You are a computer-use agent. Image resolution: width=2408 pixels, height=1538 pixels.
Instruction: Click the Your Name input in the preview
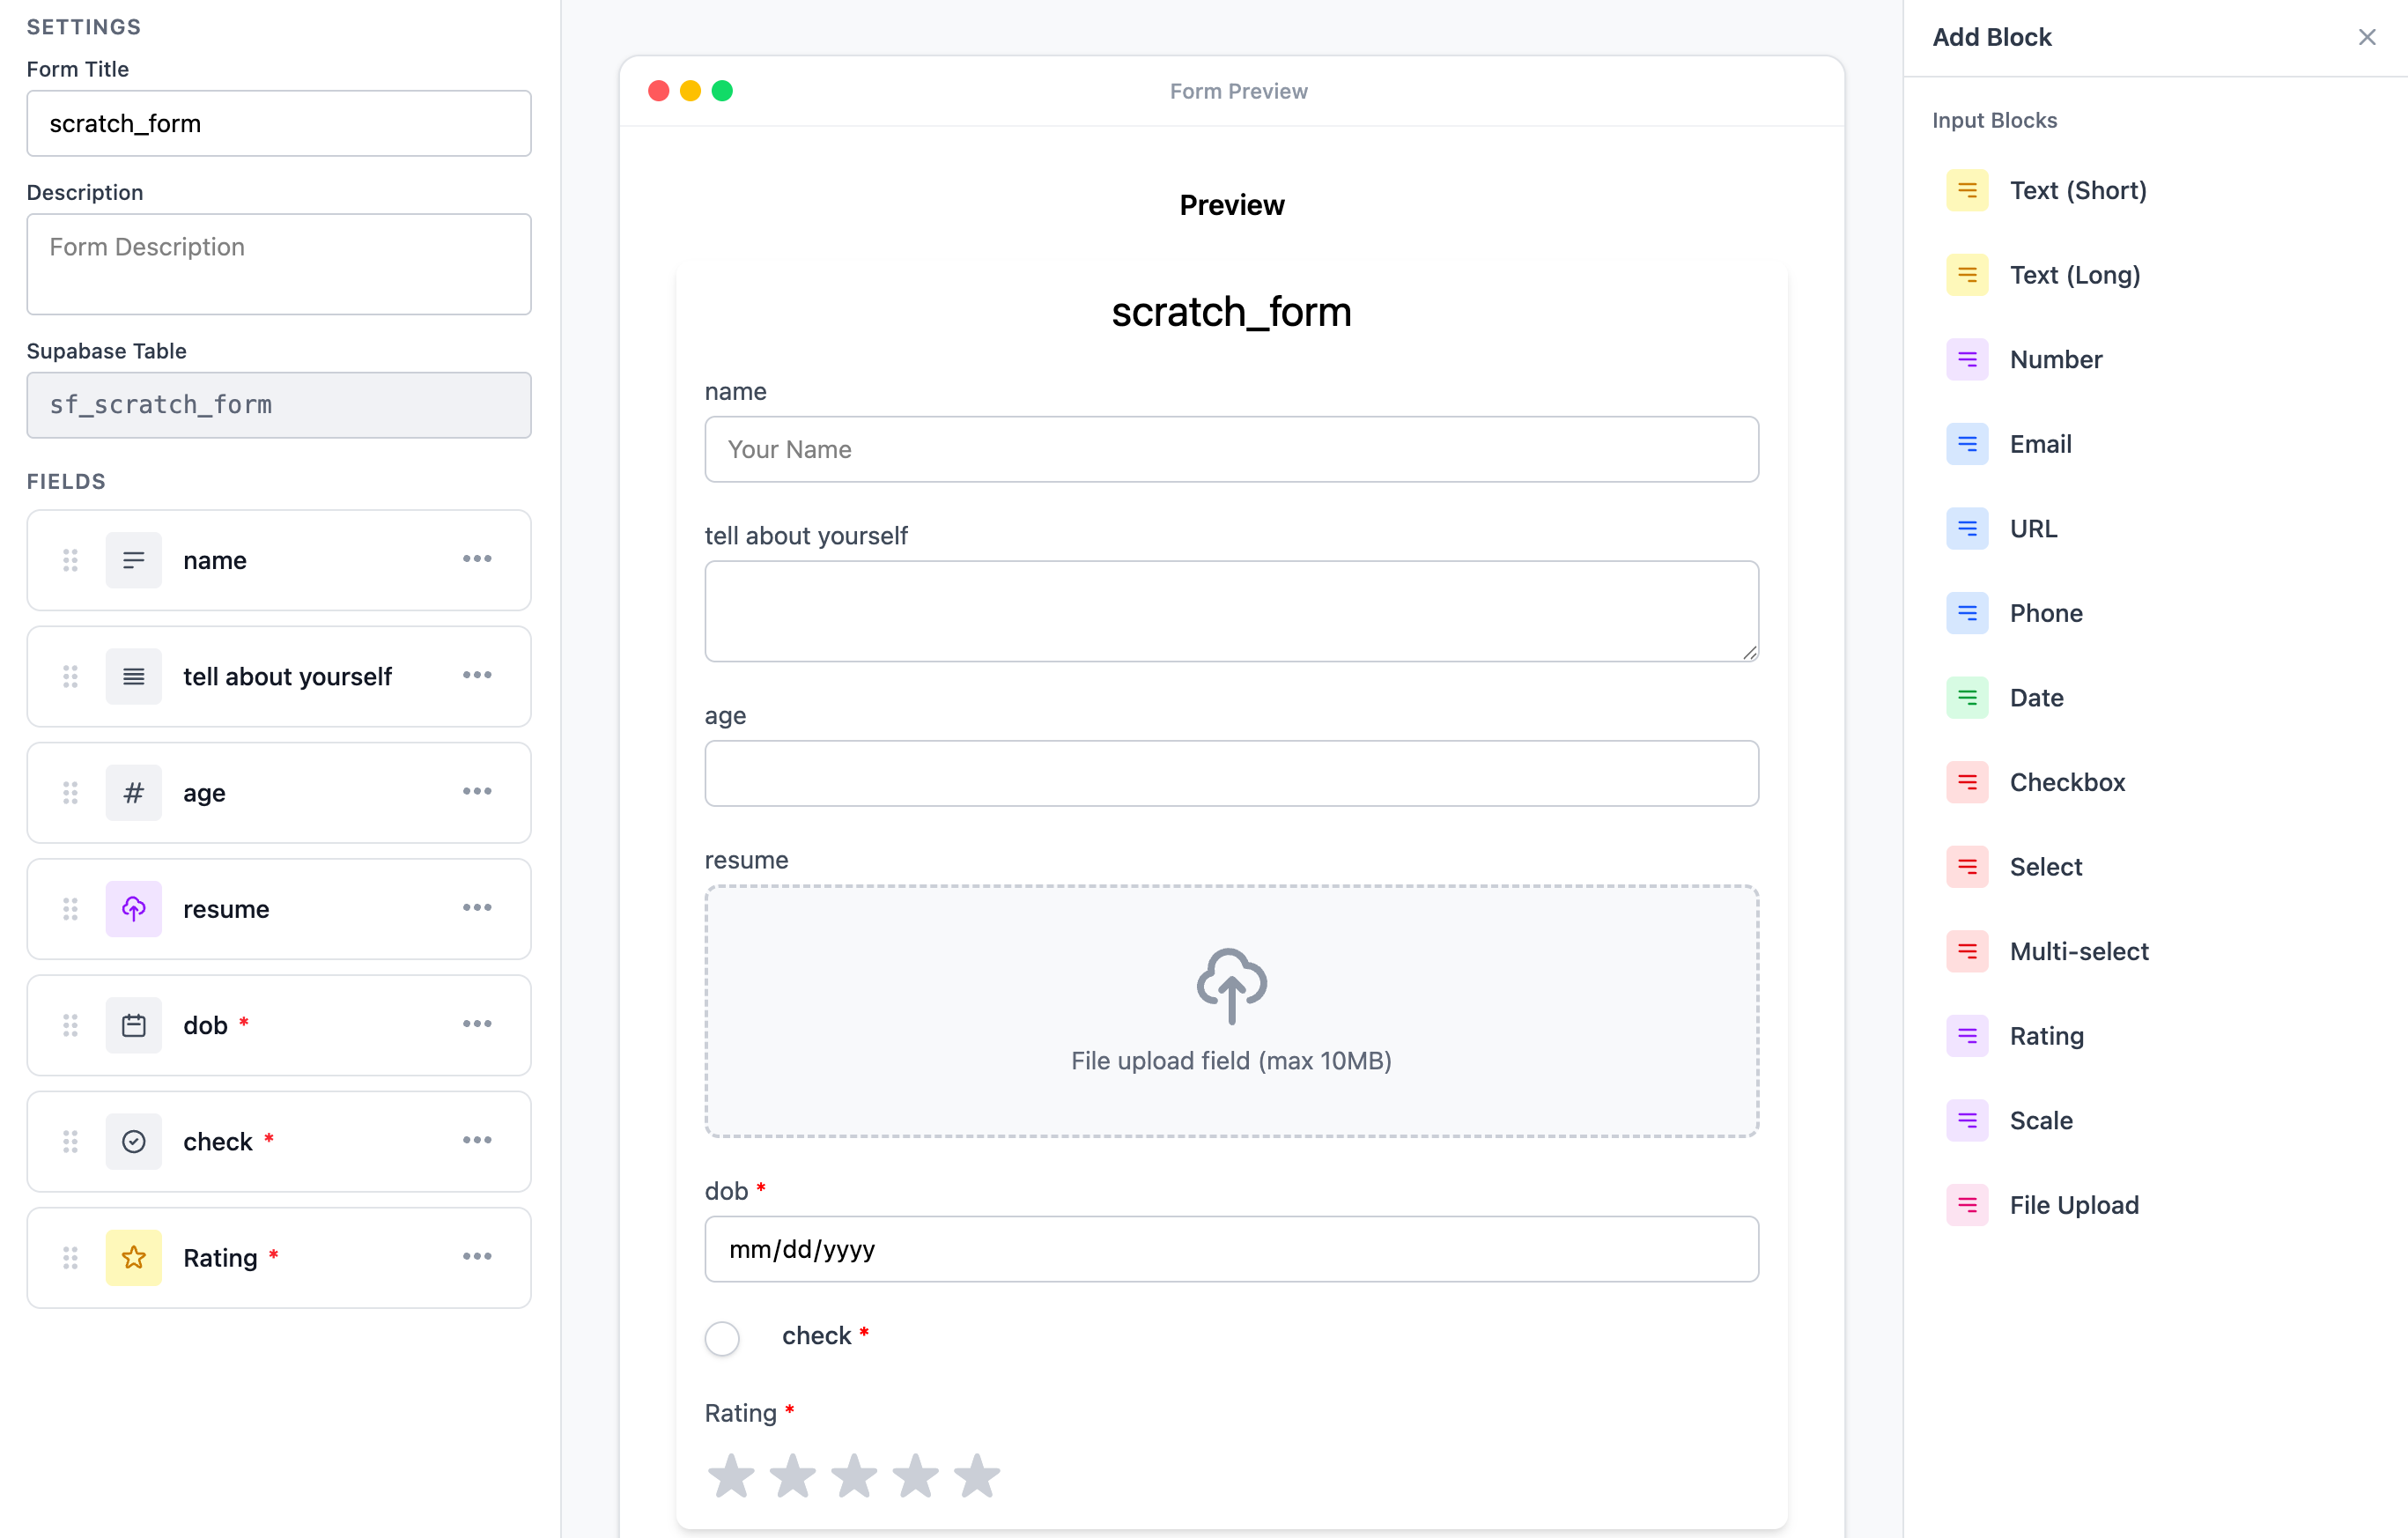click(x=1231, y=449)
